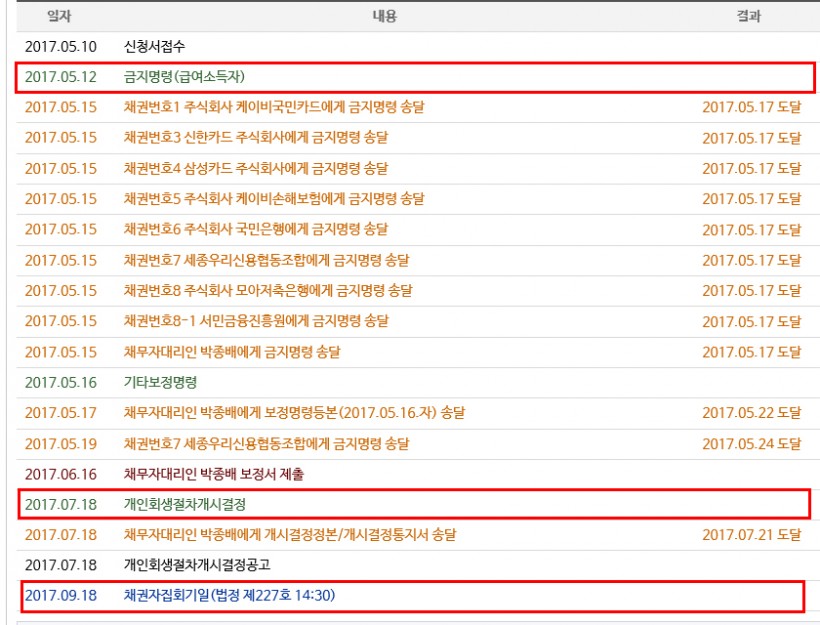Select the 기타보정명령 entry
Screen dimensions: 820x625
[x=160, y=382]
